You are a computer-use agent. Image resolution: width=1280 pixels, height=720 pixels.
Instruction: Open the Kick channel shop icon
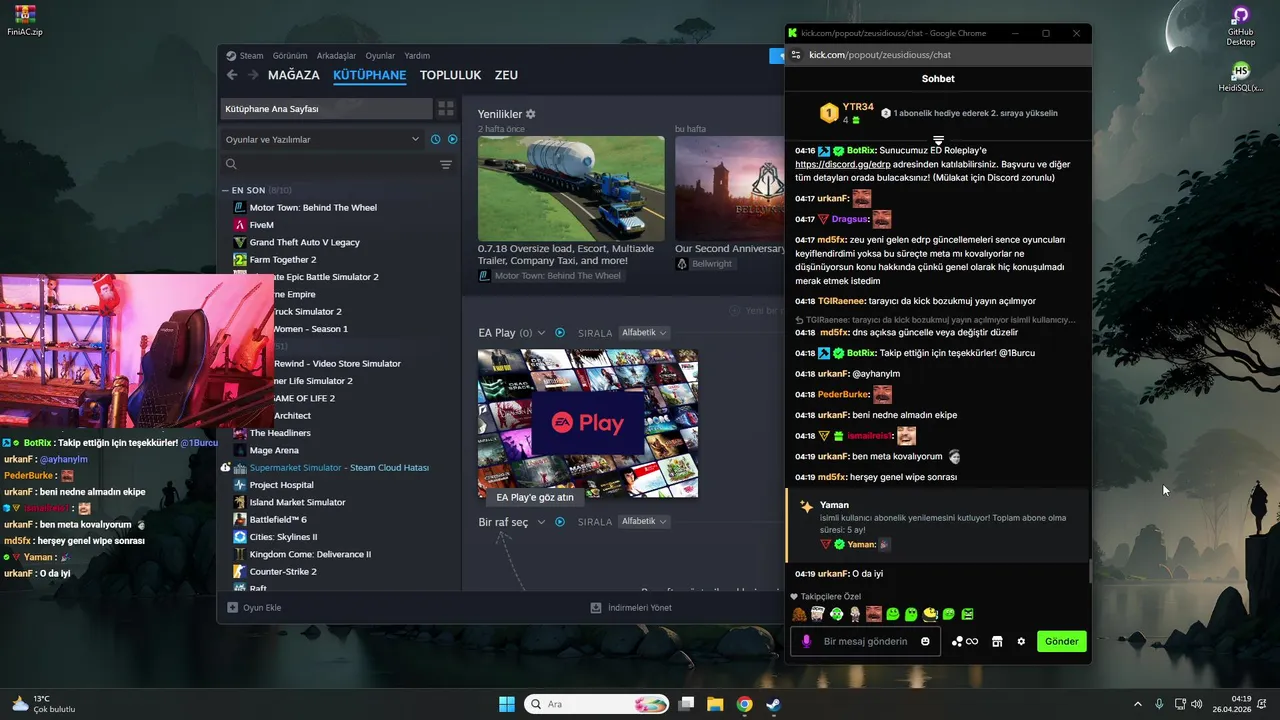(997, 641)
